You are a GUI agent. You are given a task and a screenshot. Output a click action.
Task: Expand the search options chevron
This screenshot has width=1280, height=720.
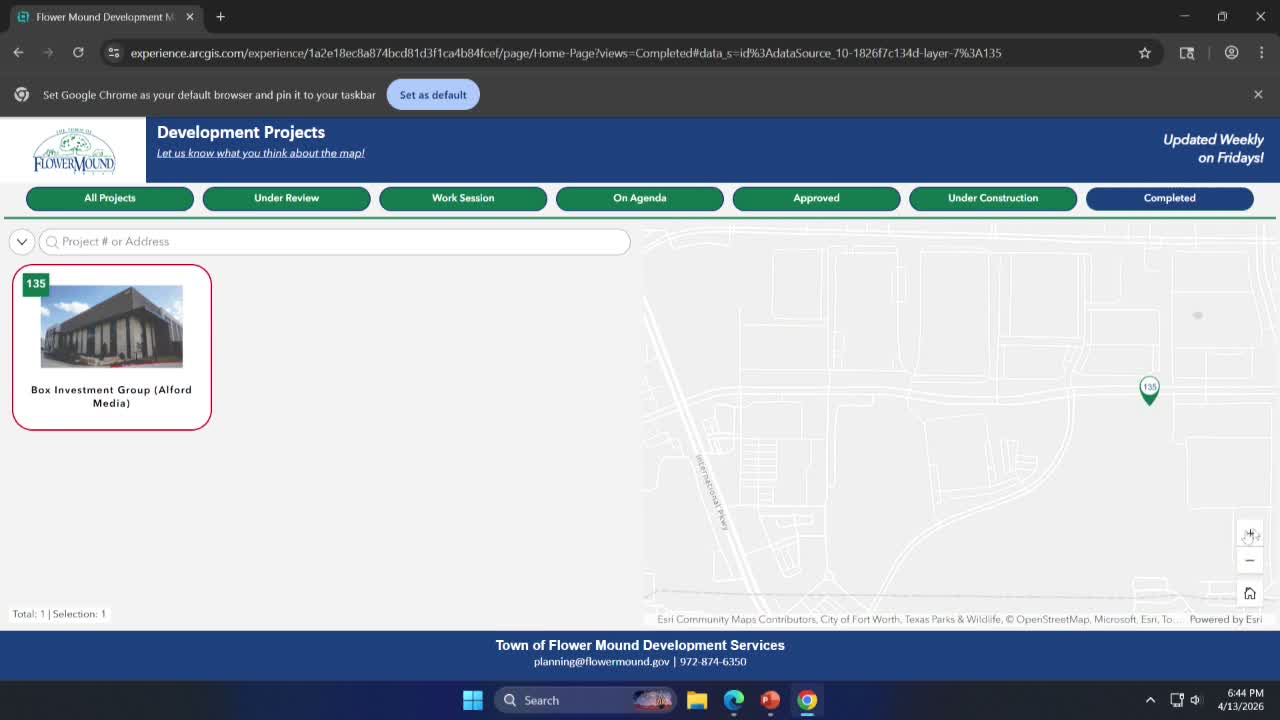tap(22, 242)
